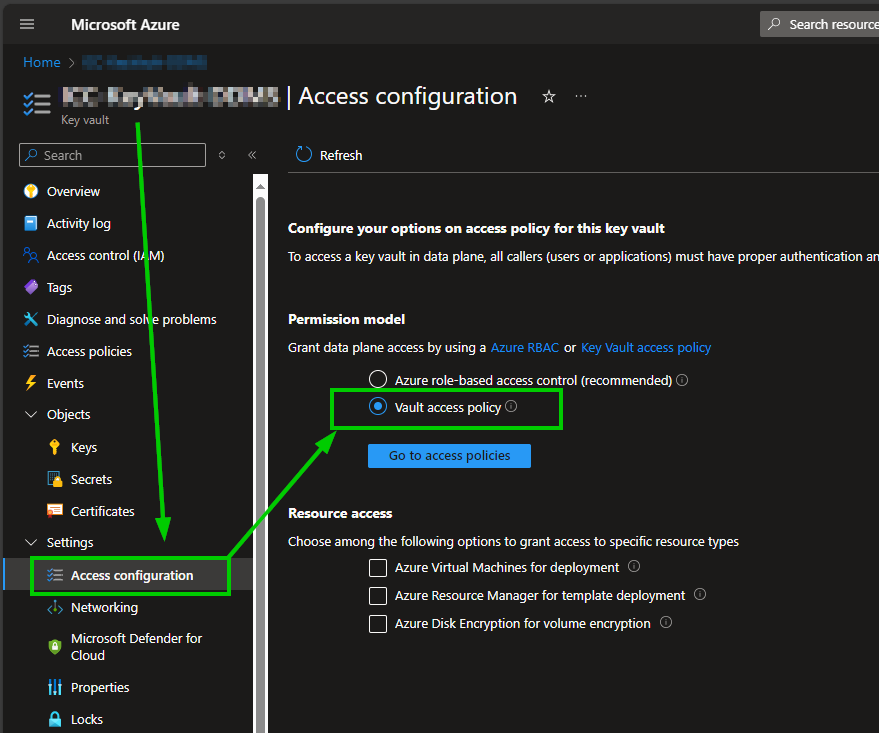Screen dimensions: 879x733
Task: Click the Secrets icon
Action: [x=55, y=479]
